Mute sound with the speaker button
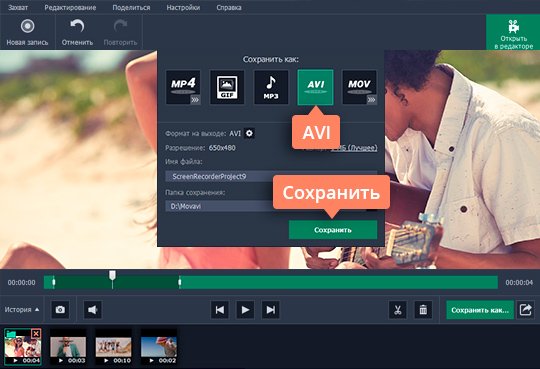This screenshot has width=540, height=369. pyautogui.click(x=93, y=310)
